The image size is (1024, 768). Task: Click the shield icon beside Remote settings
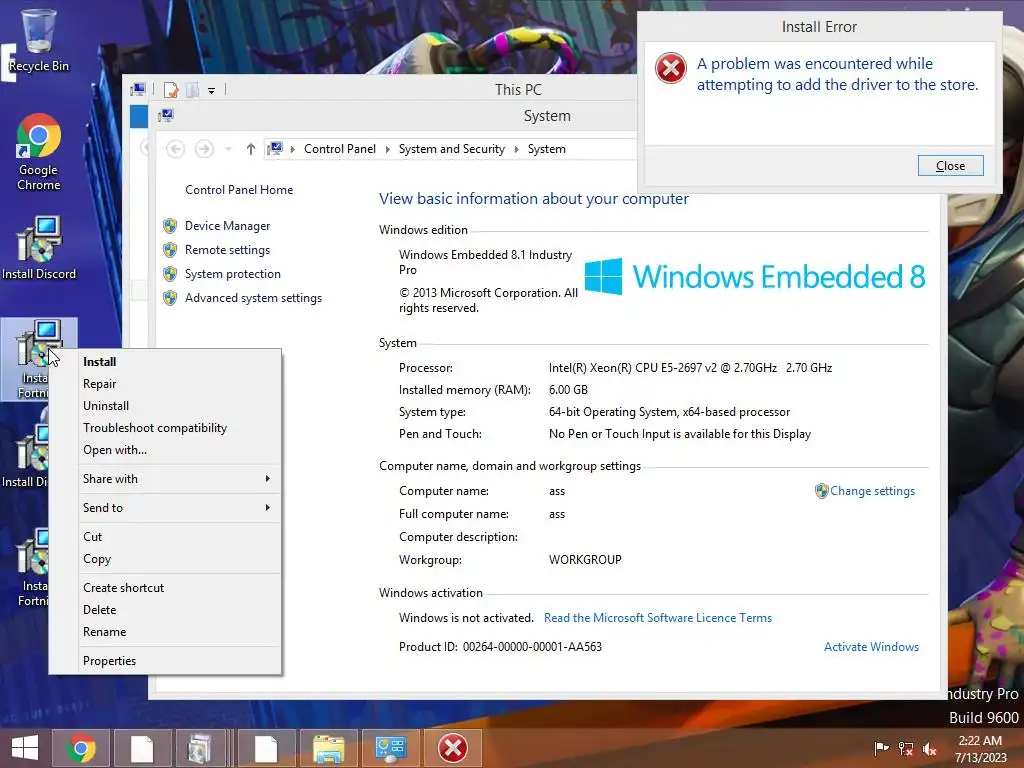point(170,250)
